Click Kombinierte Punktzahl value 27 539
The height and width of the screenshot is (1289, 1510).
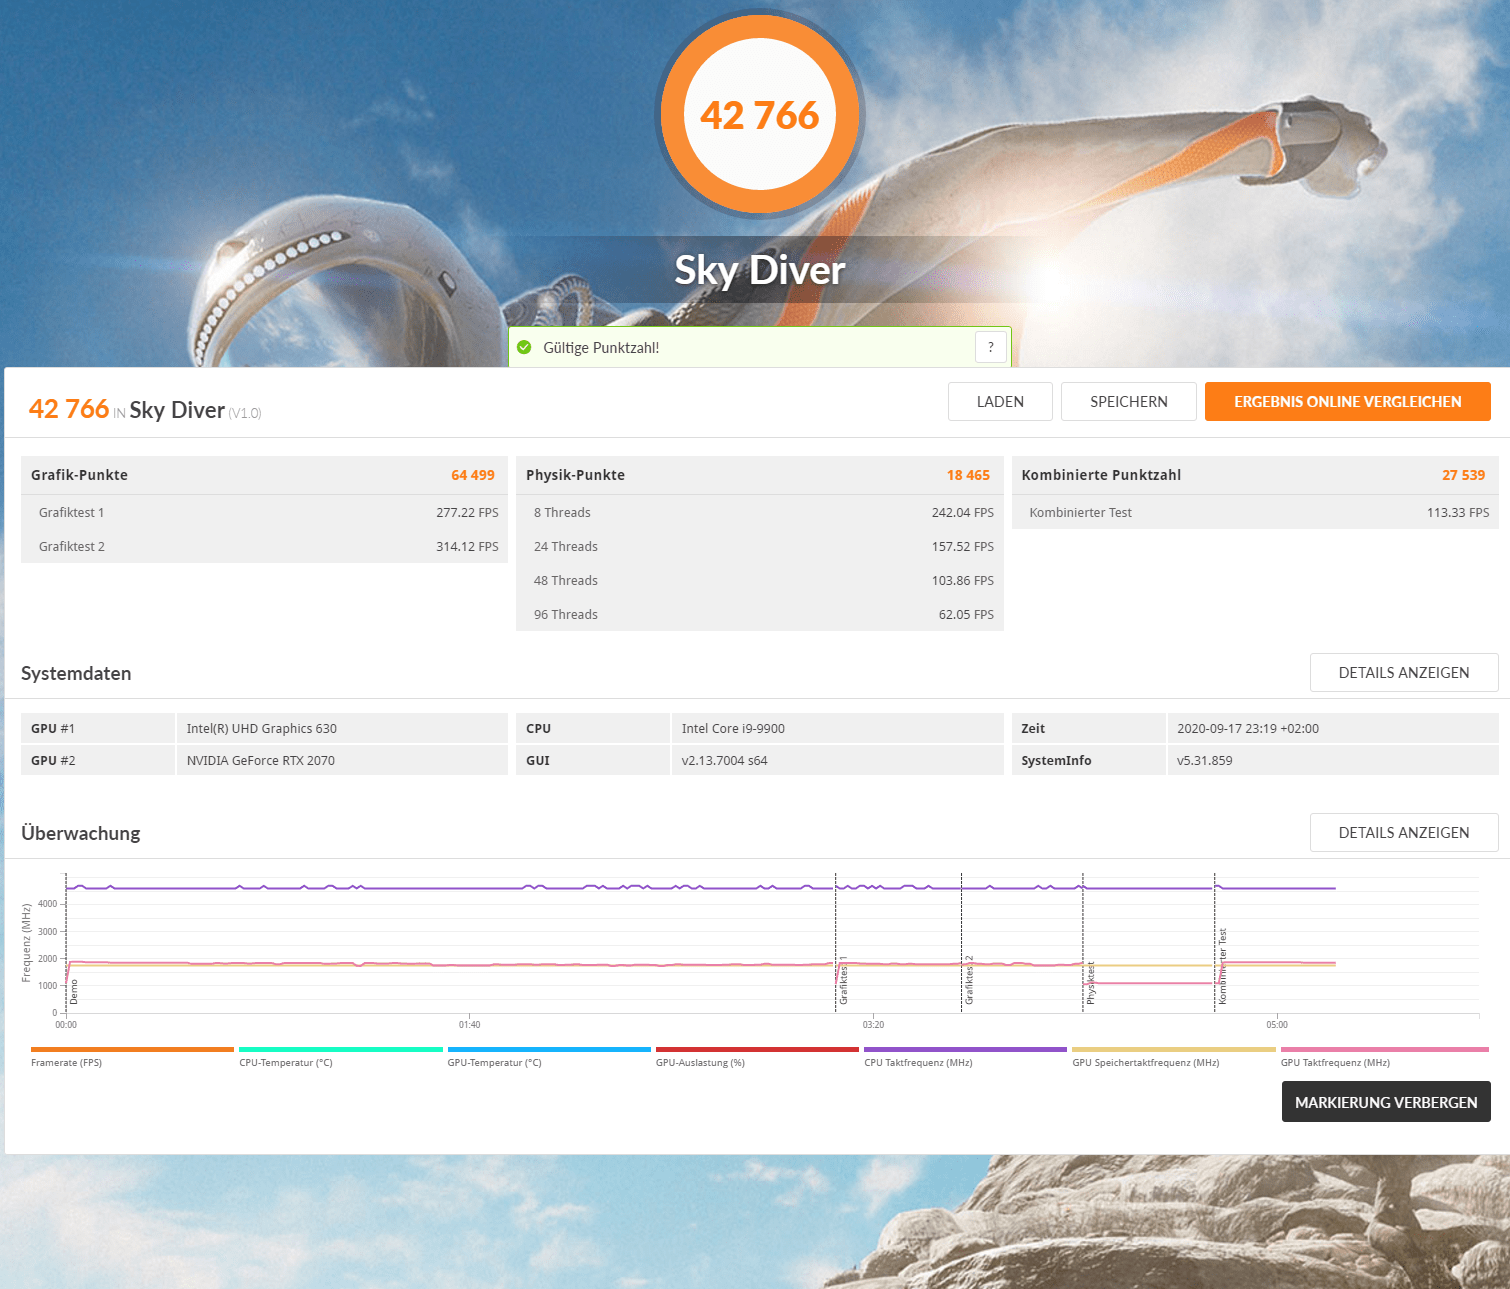[1463, 475]
